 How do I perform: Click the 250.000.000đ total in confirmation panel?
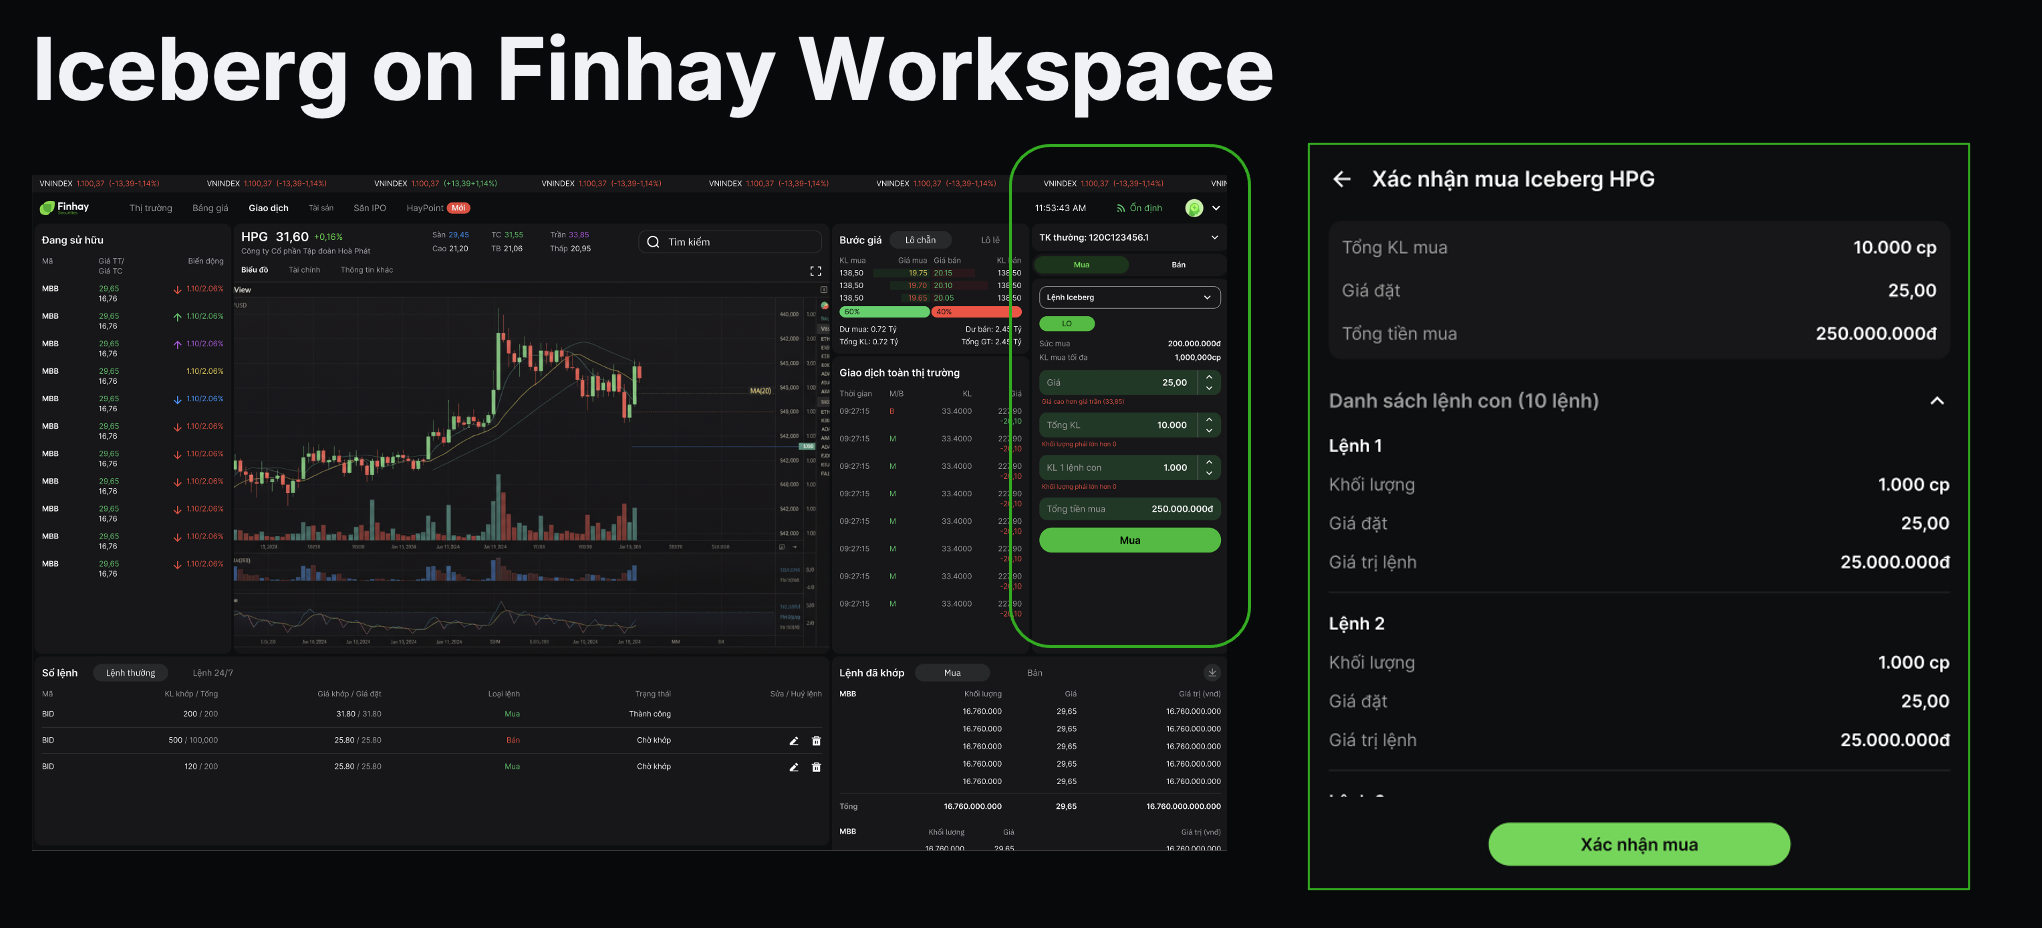1876,334
